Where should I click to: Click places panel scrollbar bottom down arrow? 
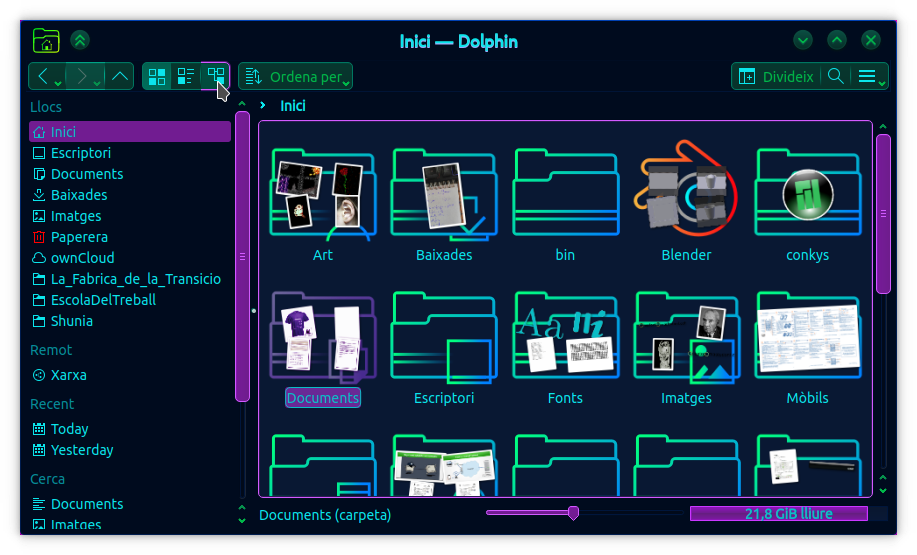point(242,520)
